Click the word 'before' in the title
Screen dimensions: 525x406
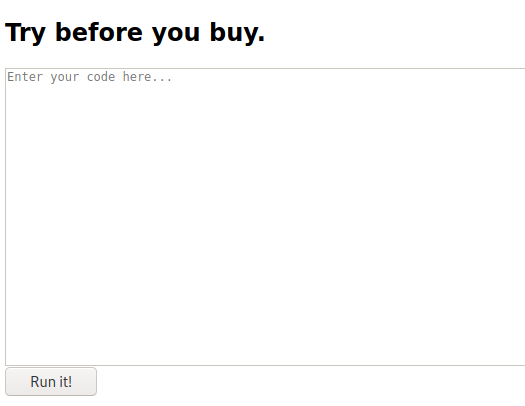click(99, 32)
